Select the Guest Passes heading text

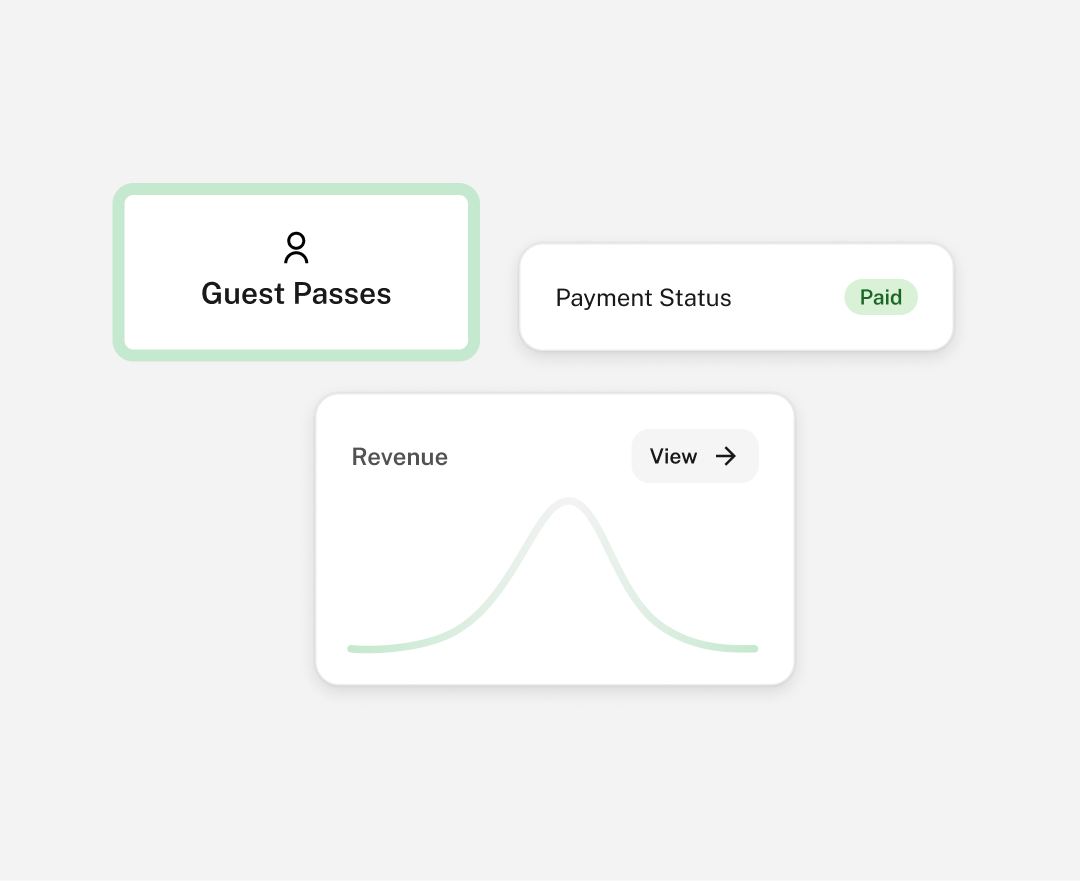tap(296, 294)
